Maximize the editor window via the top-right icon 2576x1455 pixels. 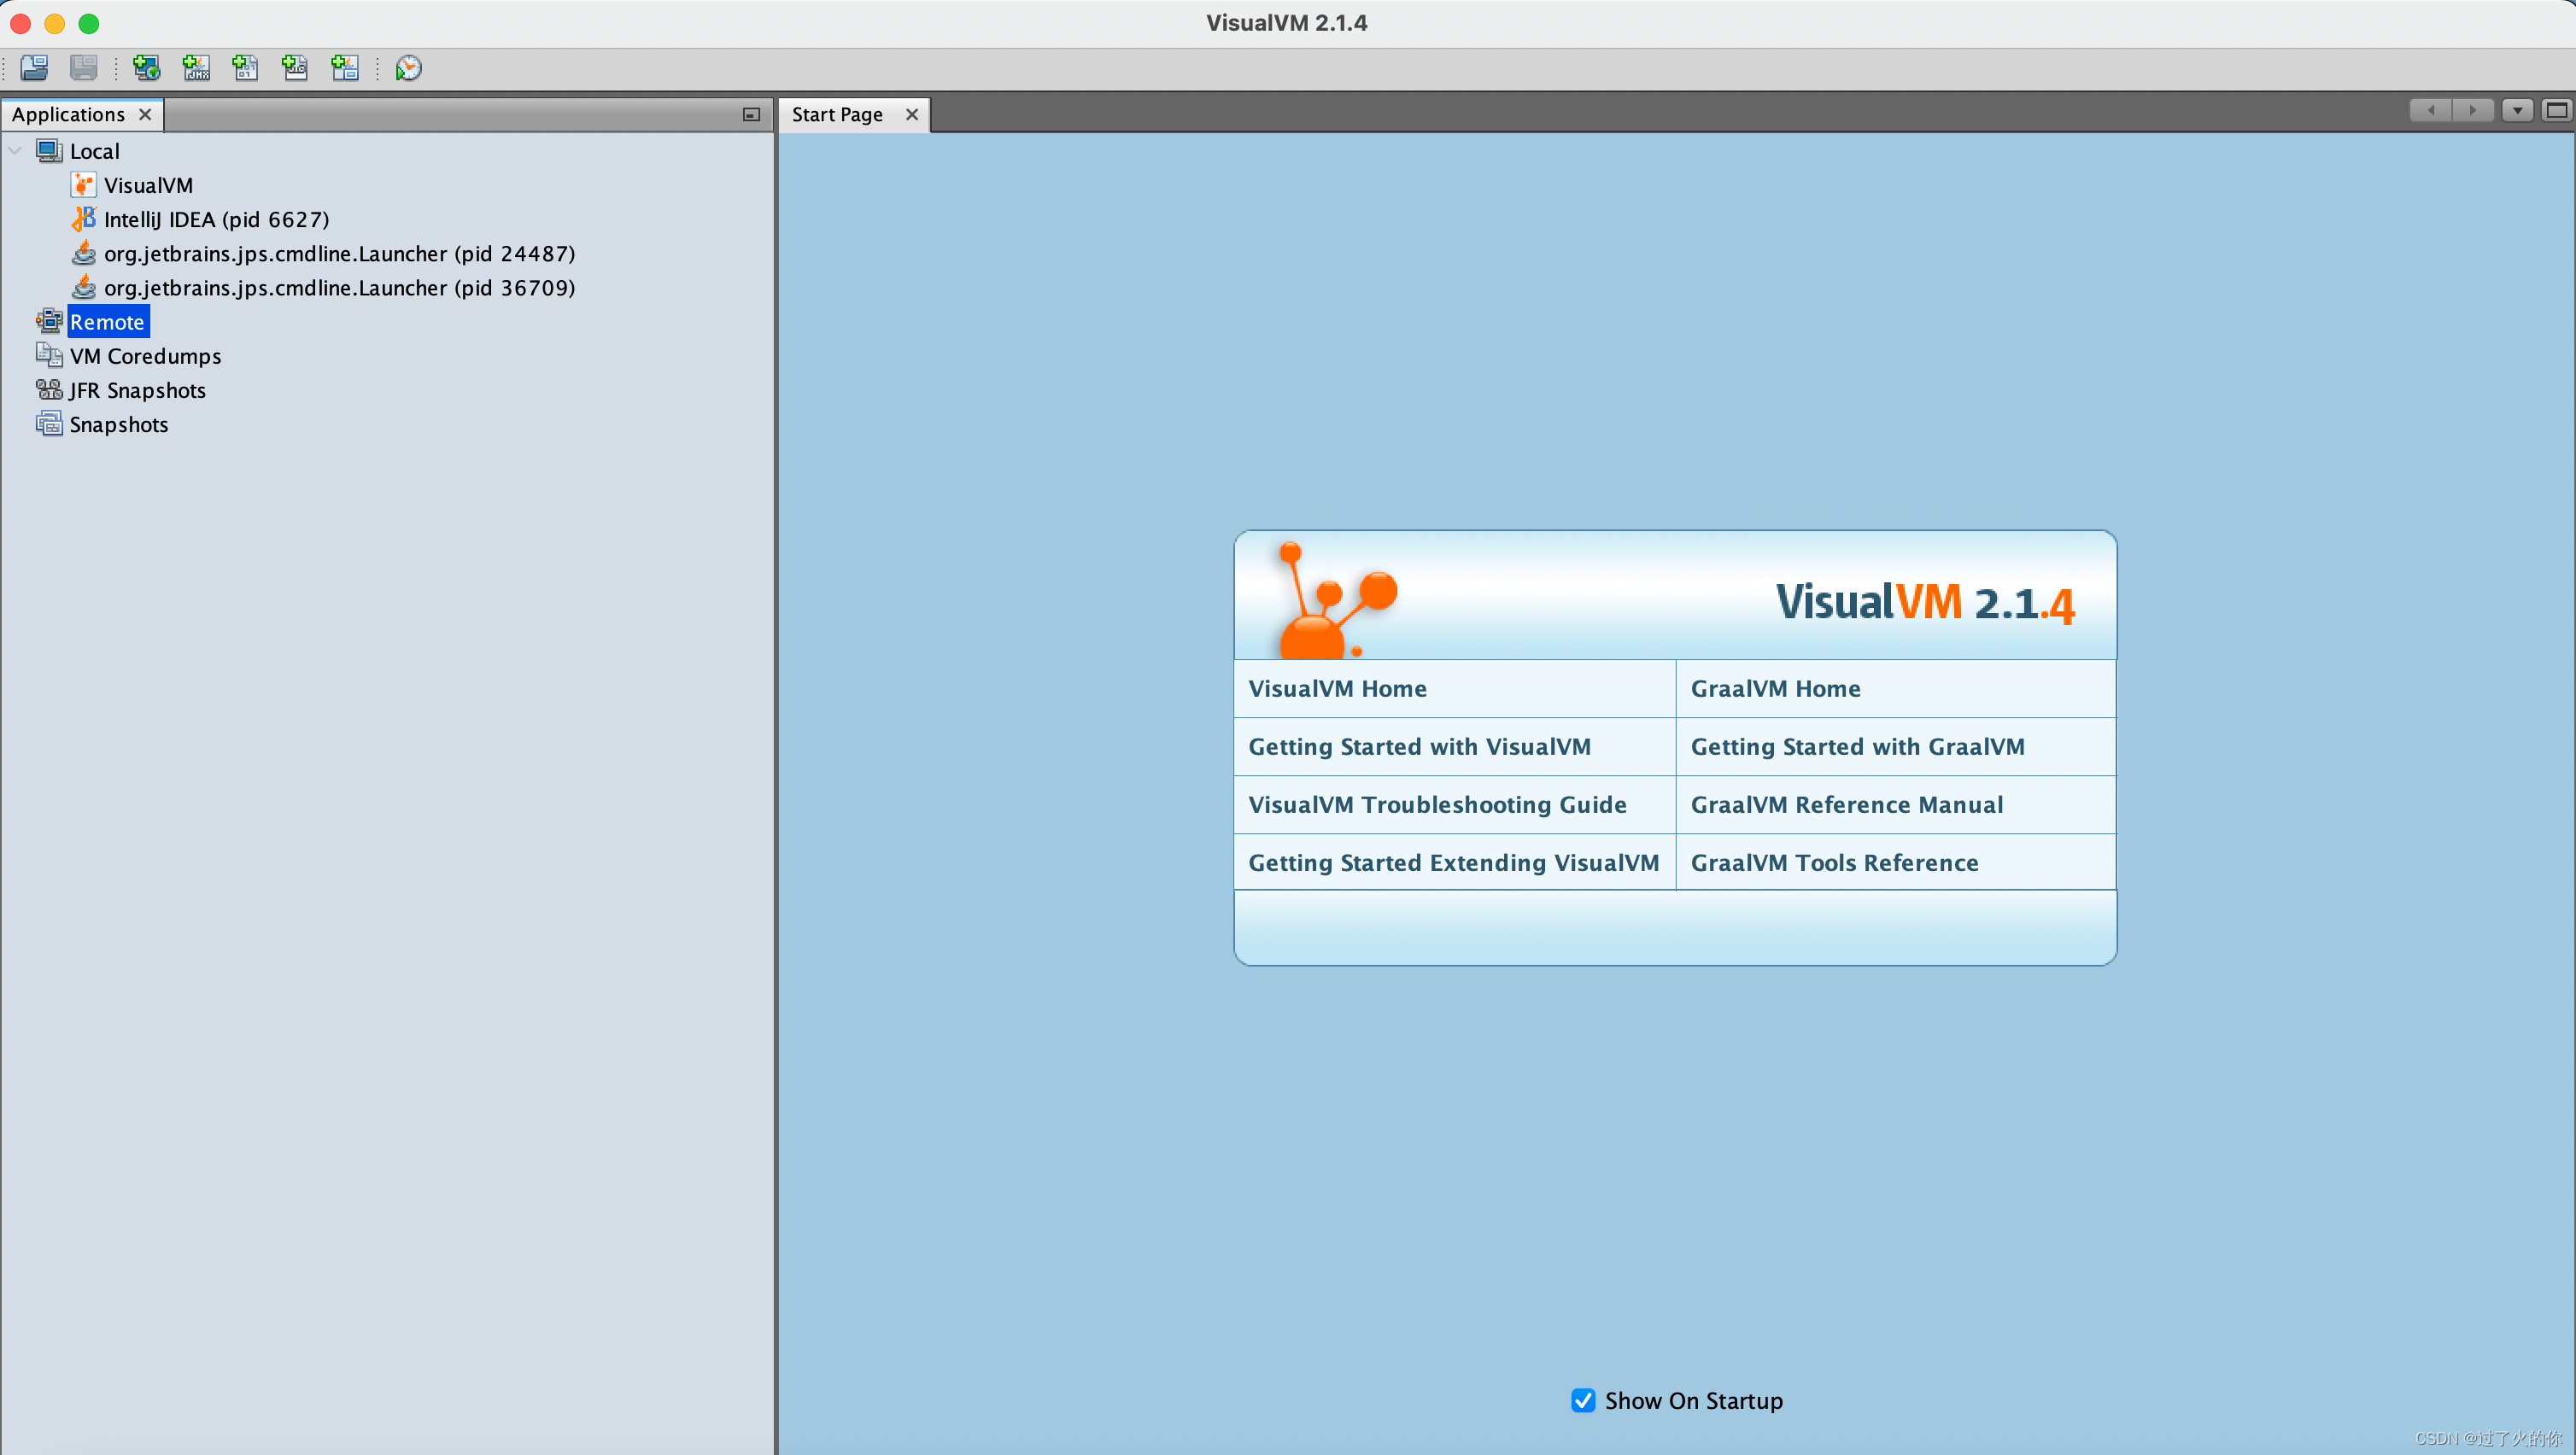pos(2556,111)
